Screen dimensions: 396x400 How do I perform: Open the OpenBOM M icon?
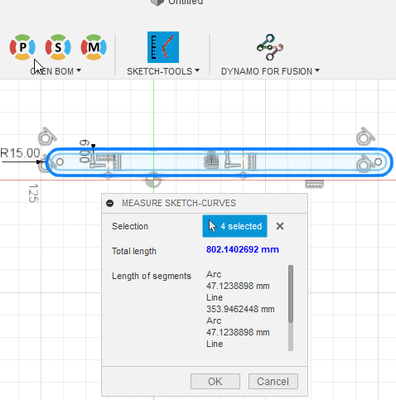pos(94,47)
